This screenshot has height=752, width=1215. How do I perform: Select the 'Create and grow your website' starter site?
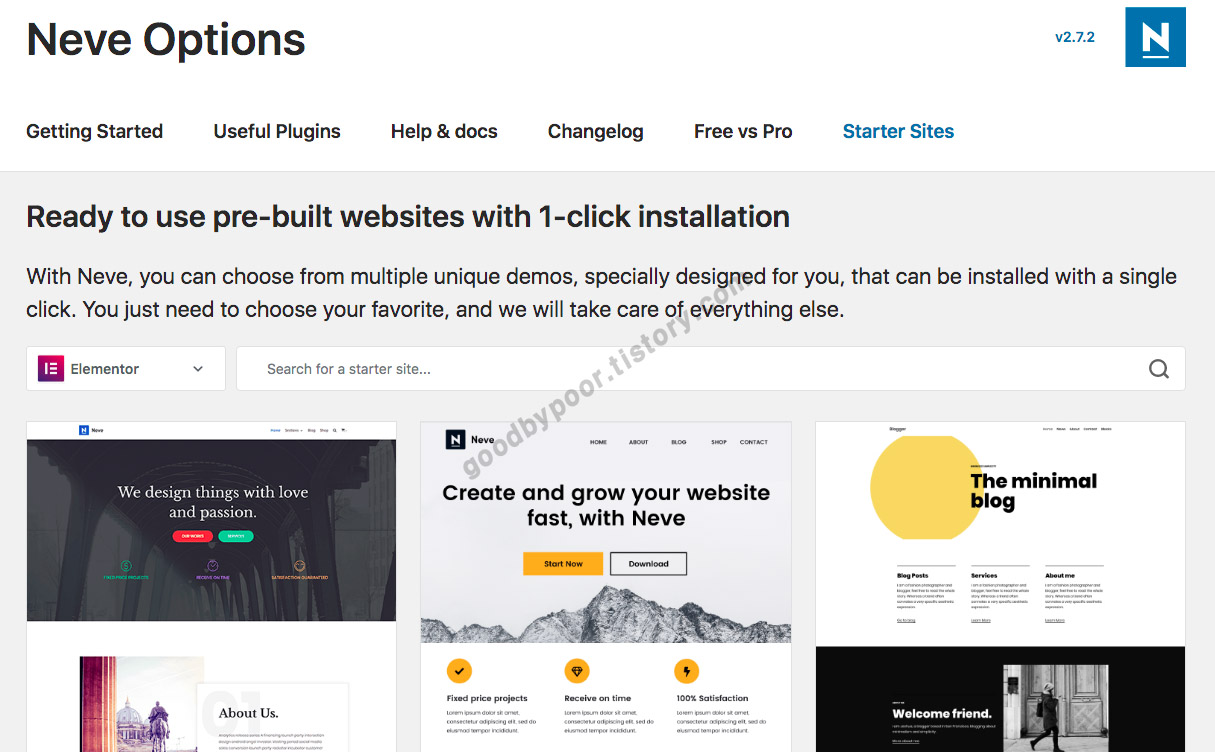pos(605,586)
